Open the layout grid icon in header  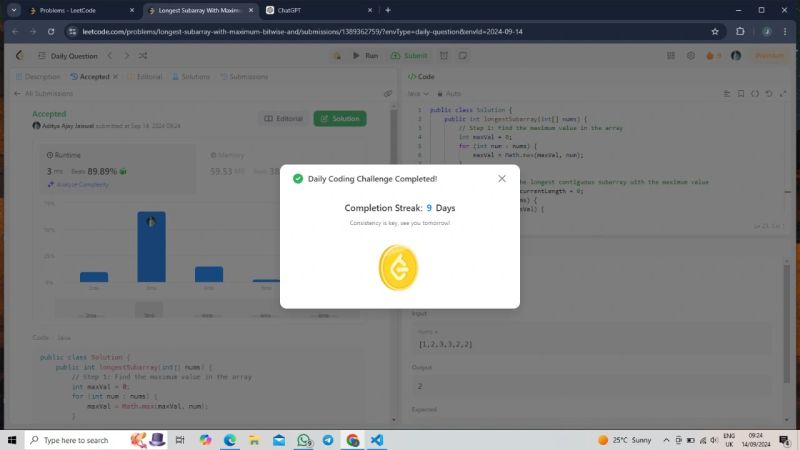click(671, 56)
